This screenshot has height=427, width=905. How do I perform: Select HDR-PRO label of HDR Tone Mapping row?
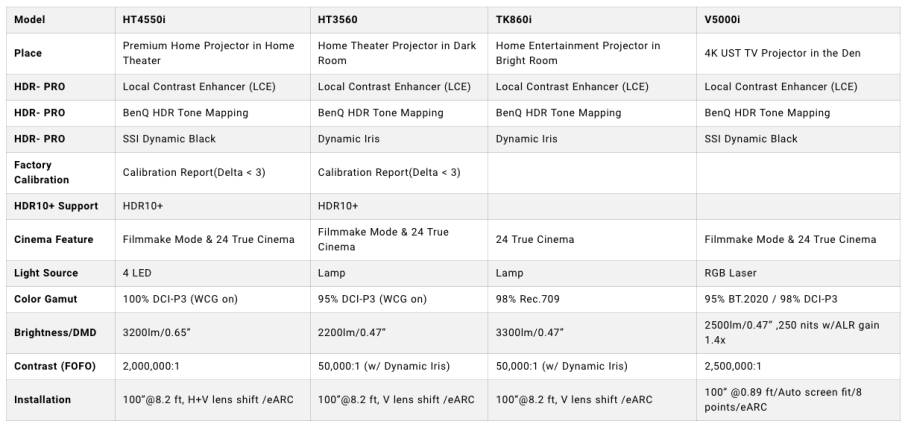point(40,113)
